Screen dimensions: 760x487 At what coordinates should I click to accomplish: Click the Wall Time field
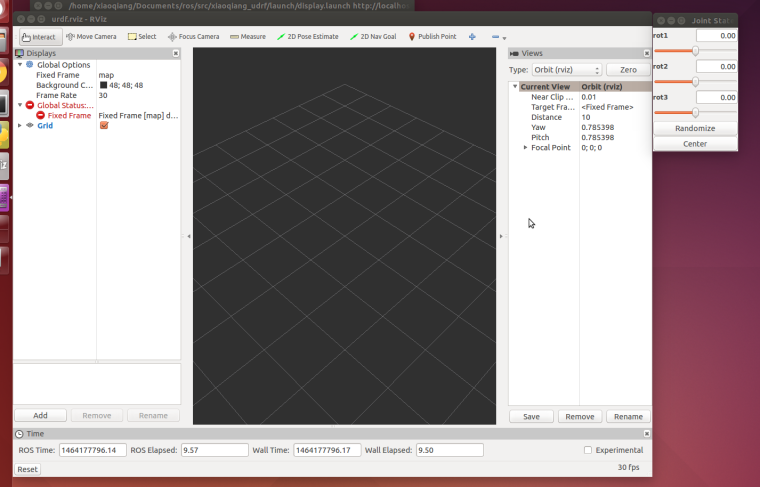(x=327, y=450)
